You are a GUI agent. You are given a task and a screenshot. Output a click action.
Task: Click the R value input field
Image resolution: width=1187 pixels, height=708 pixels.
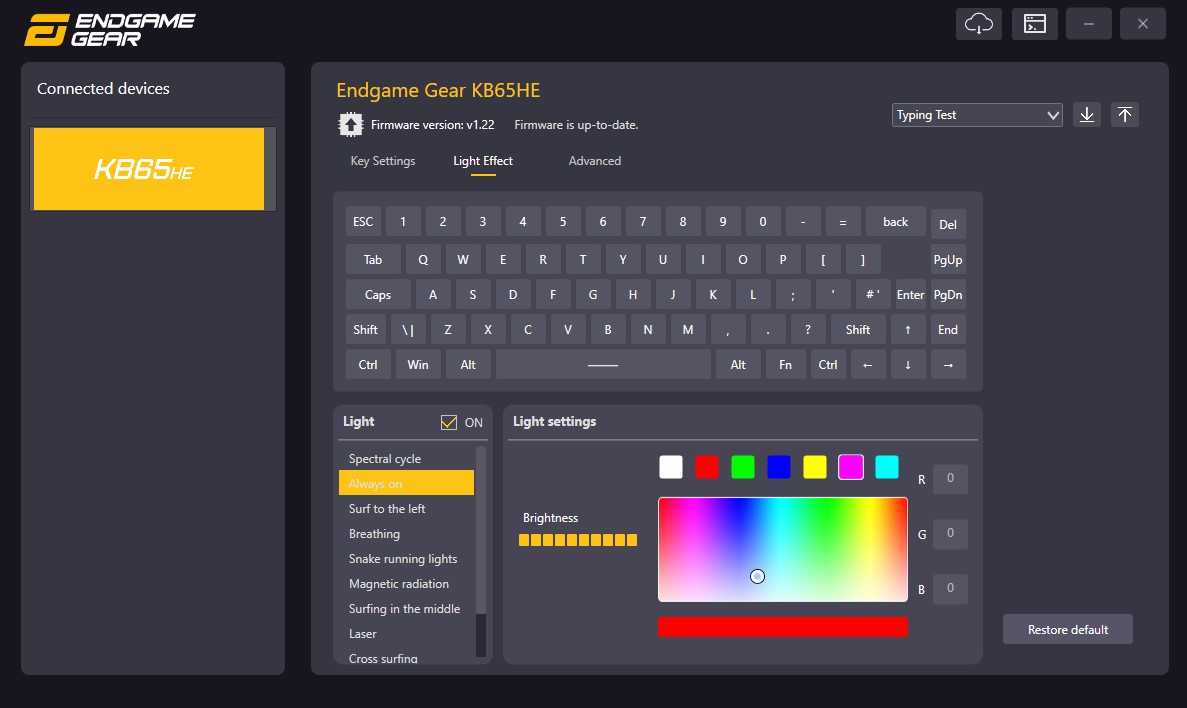pos(950,479)
